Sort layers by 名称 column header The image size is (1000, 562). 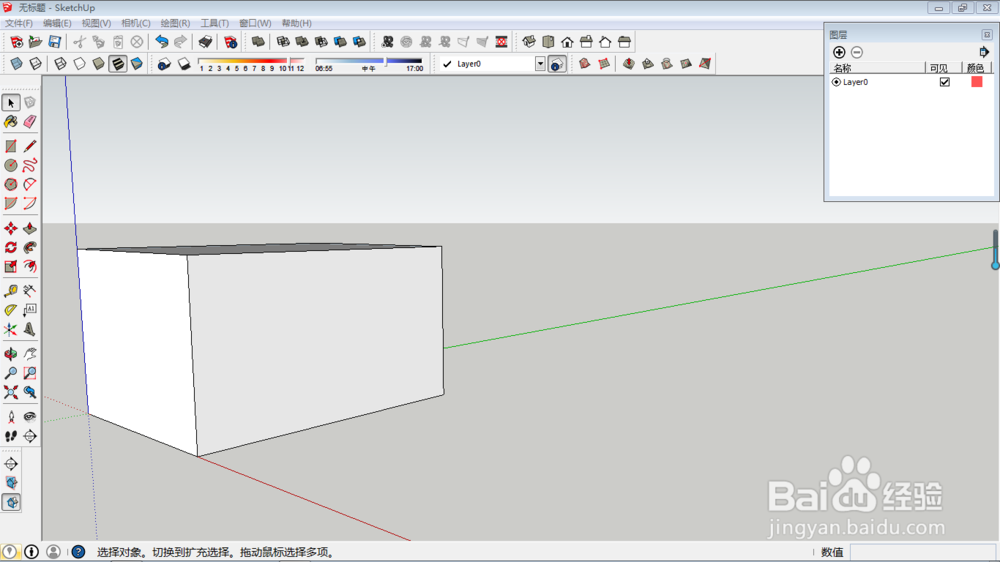(877, 68)
